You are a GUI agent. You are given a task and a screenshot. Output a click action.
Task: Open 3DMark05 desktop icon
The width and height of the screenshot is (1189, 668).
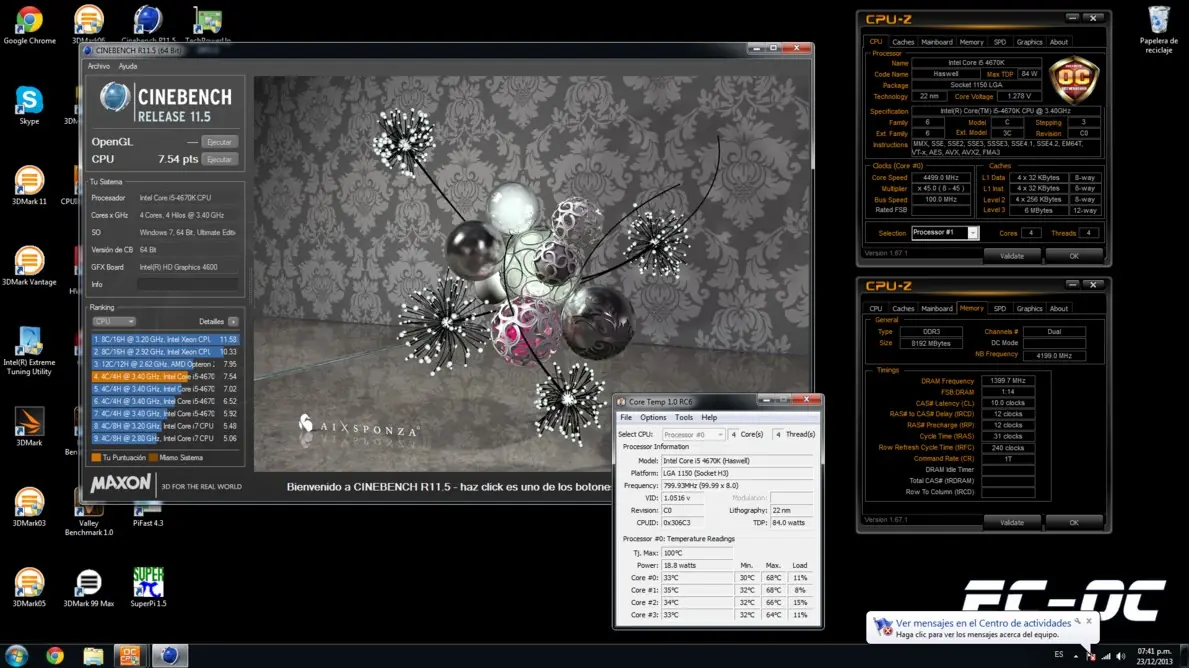(x=29, y=588)
